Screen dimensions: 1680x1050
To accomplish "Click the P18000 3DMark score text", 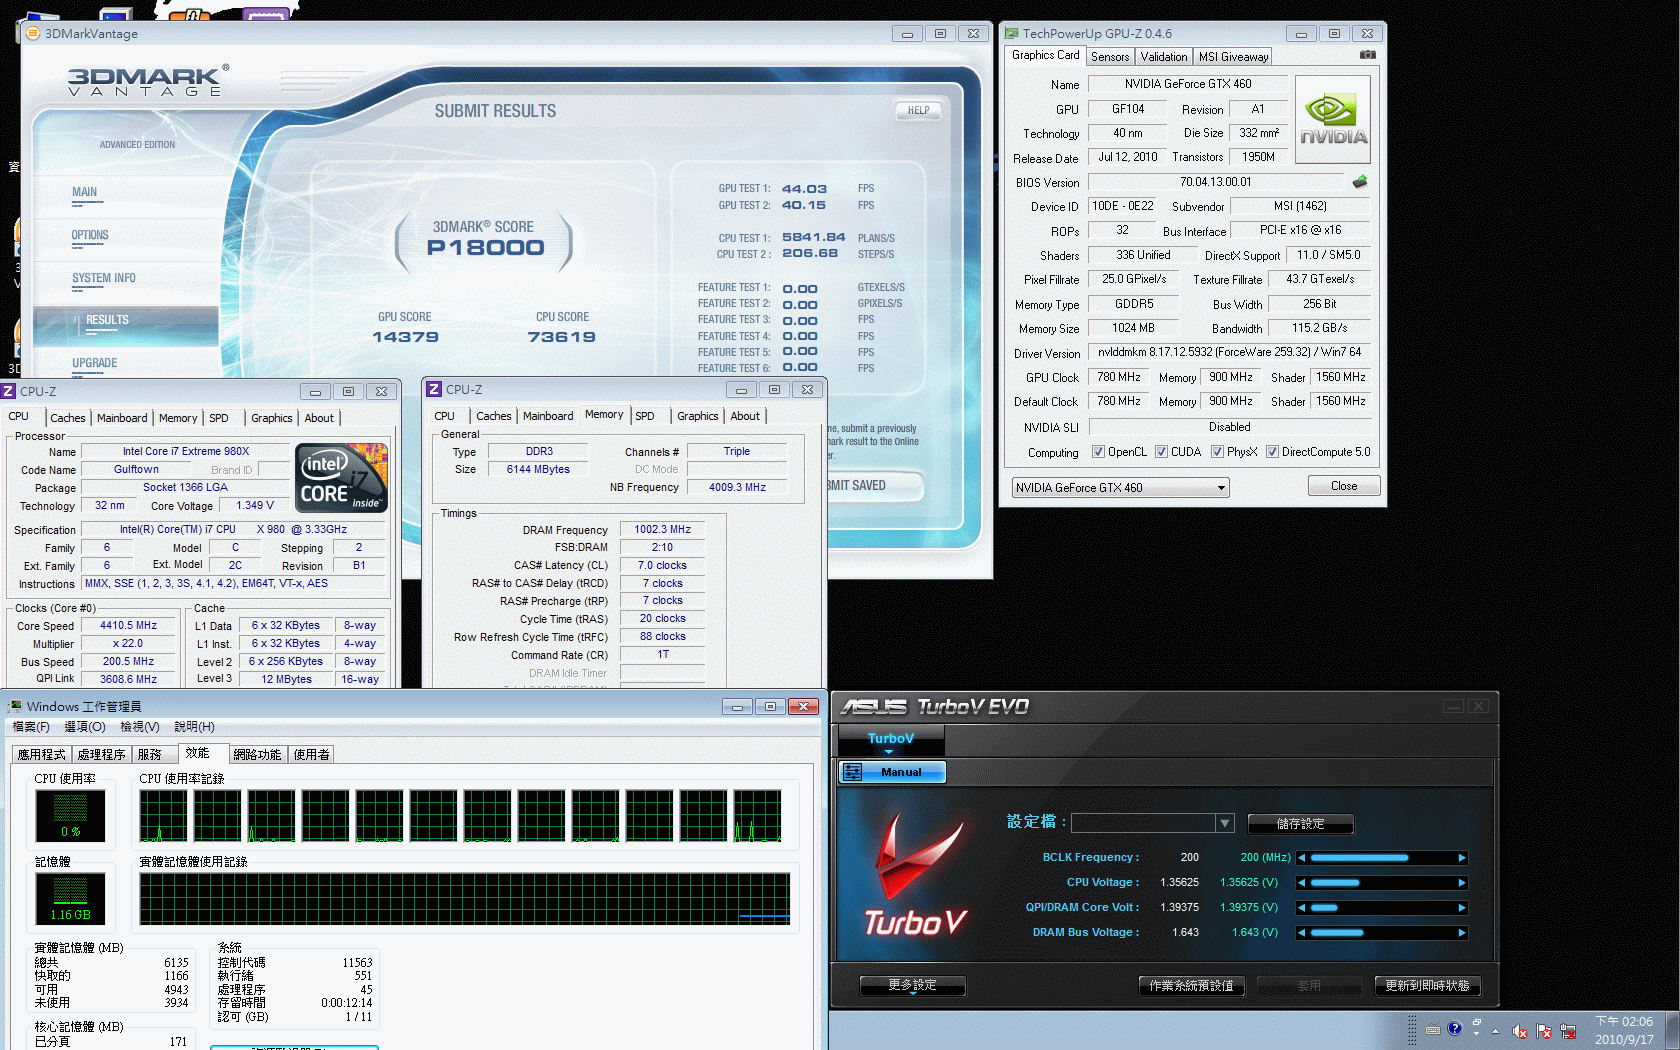I will pos(485,247).
